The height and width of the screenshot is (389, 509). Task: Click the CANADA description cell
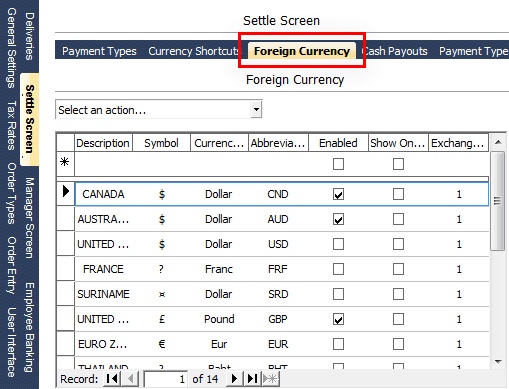103,194
